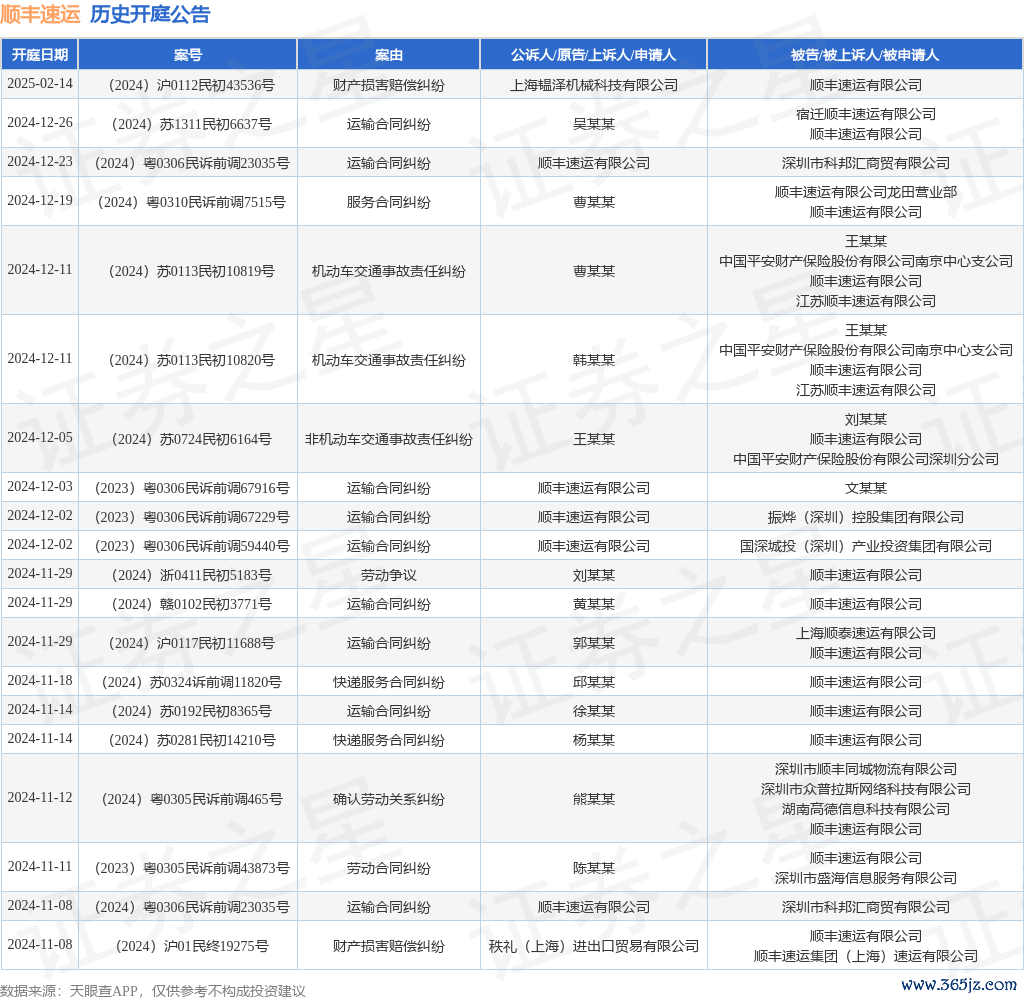Click plaintiff 秩礼（上海）进出口贸易有限公司
This screenshot has height=1000, width=1024.
[594, 946]
